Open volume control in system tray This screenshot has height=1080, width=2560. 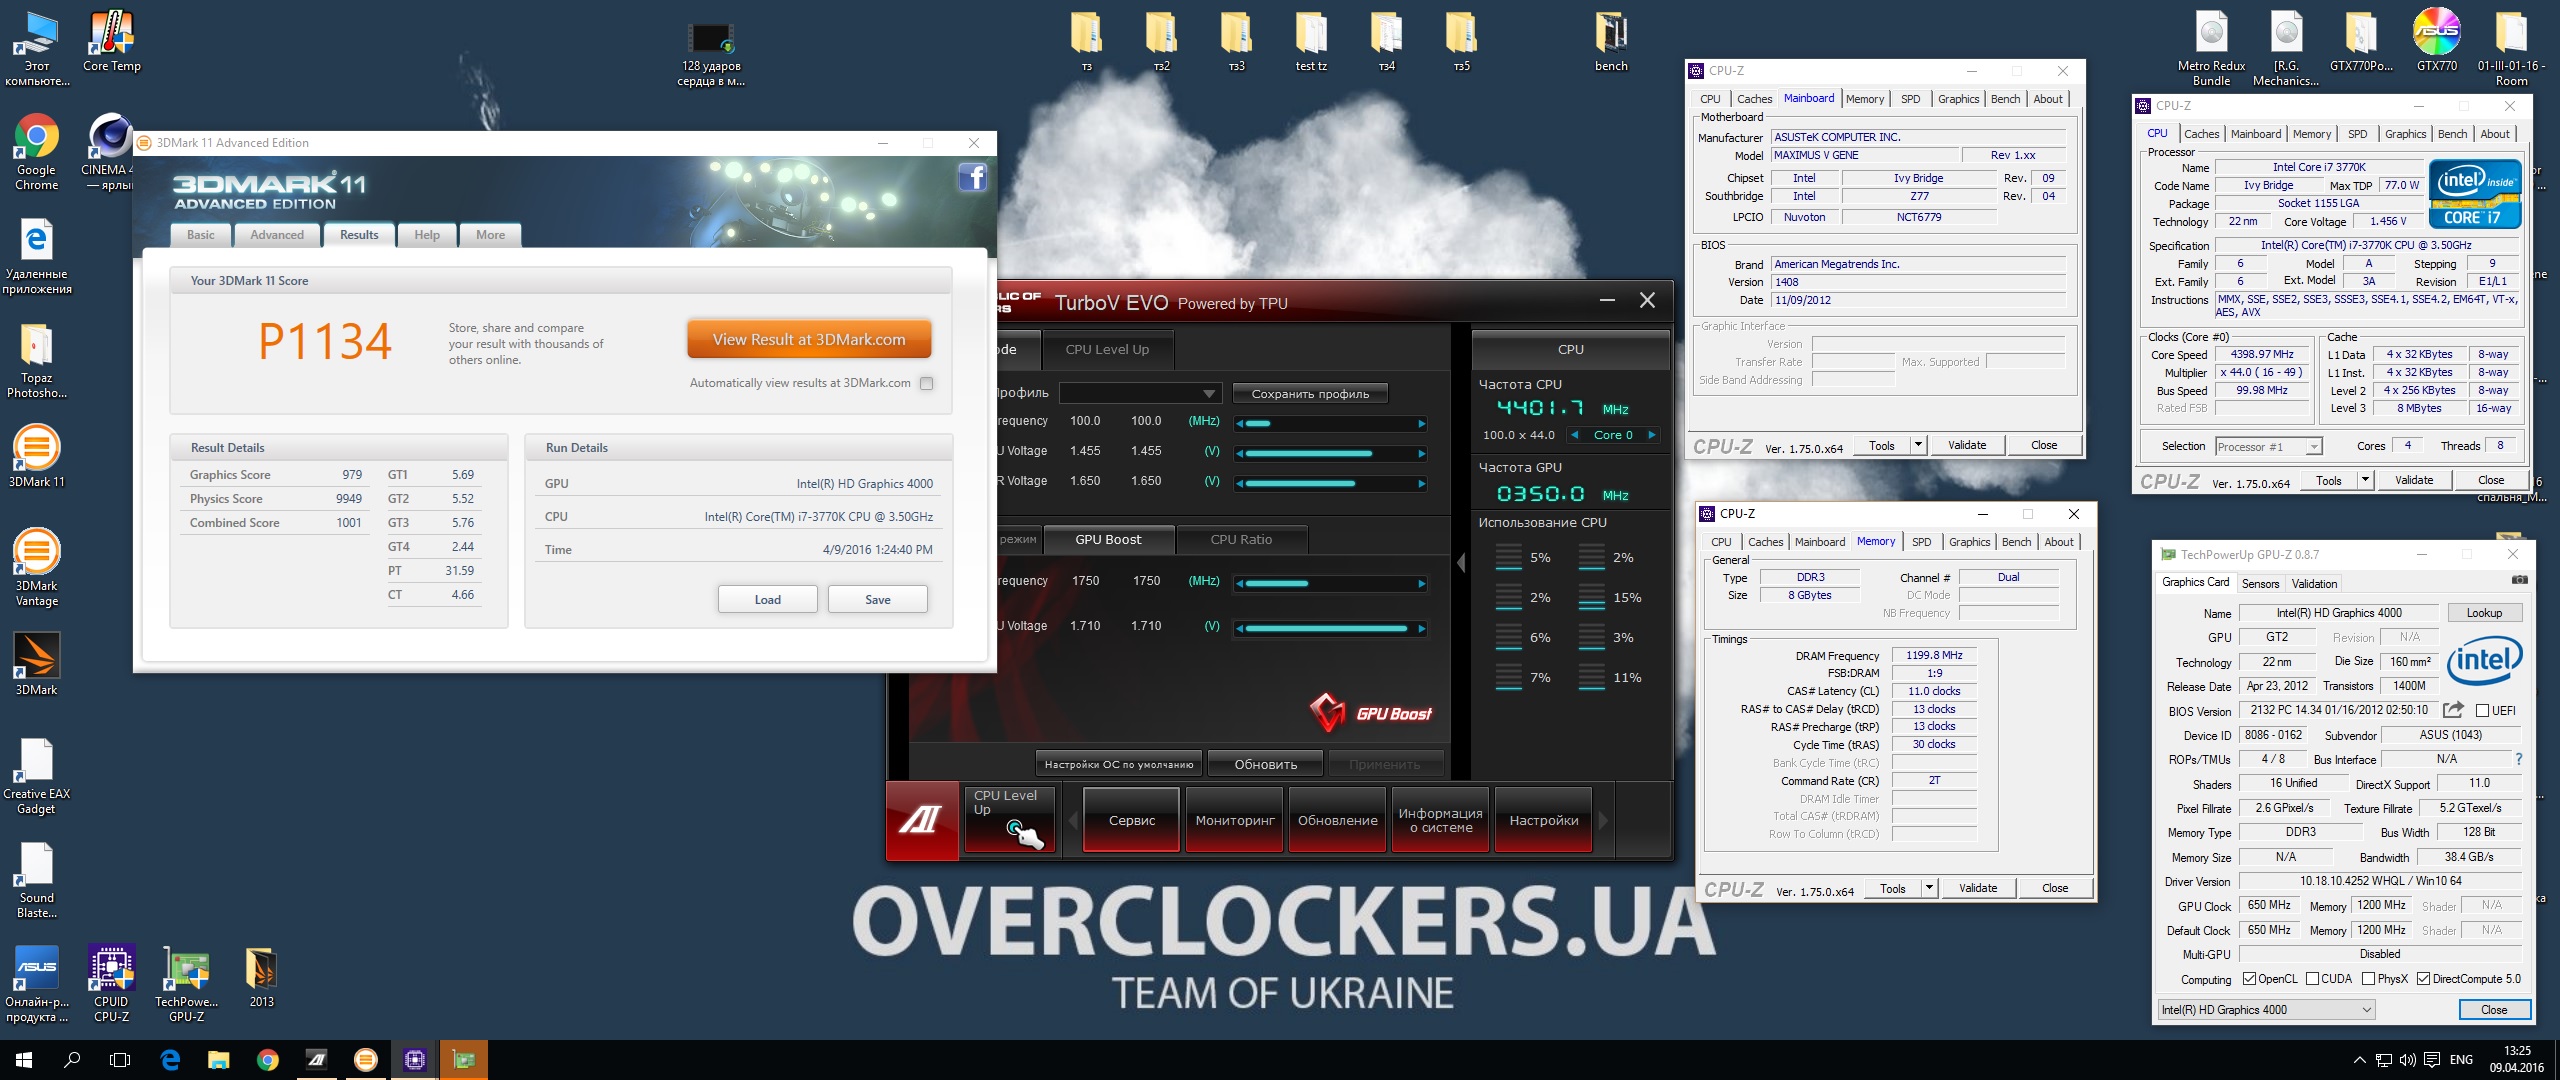coord(2407,1060)
